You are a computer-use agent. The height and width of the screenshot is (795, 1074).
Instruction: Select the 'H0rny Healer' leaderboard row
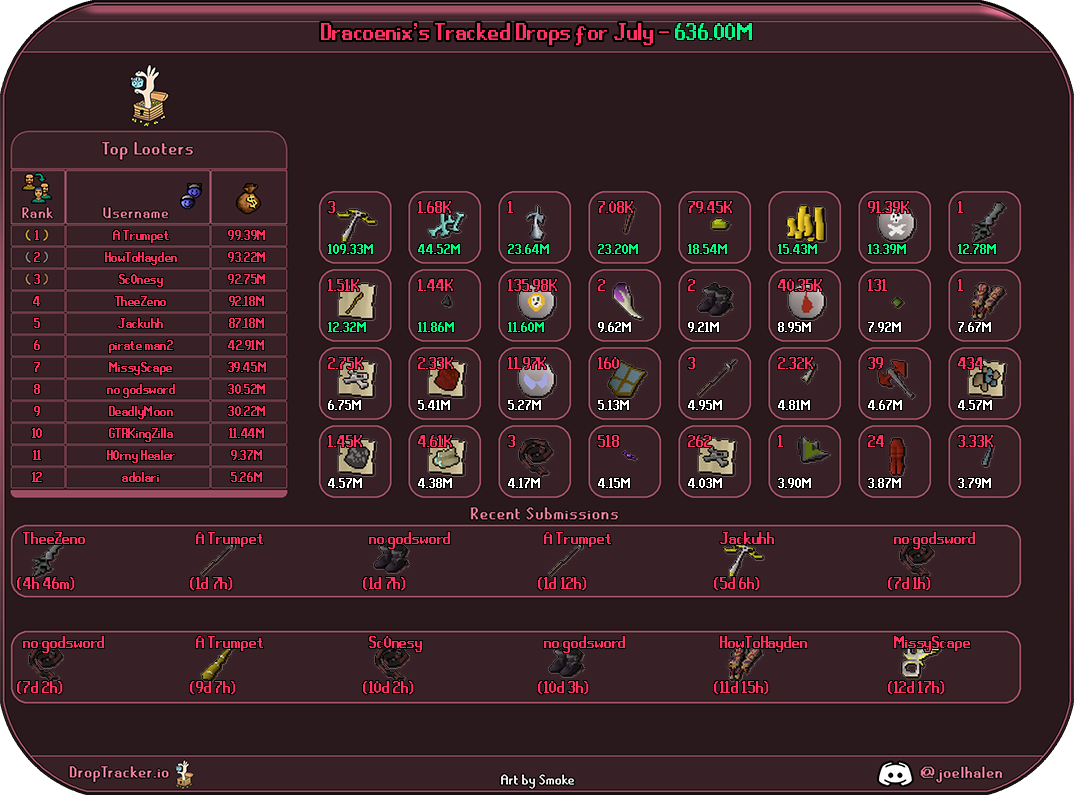pyautogui.click(x=149, y=455)
